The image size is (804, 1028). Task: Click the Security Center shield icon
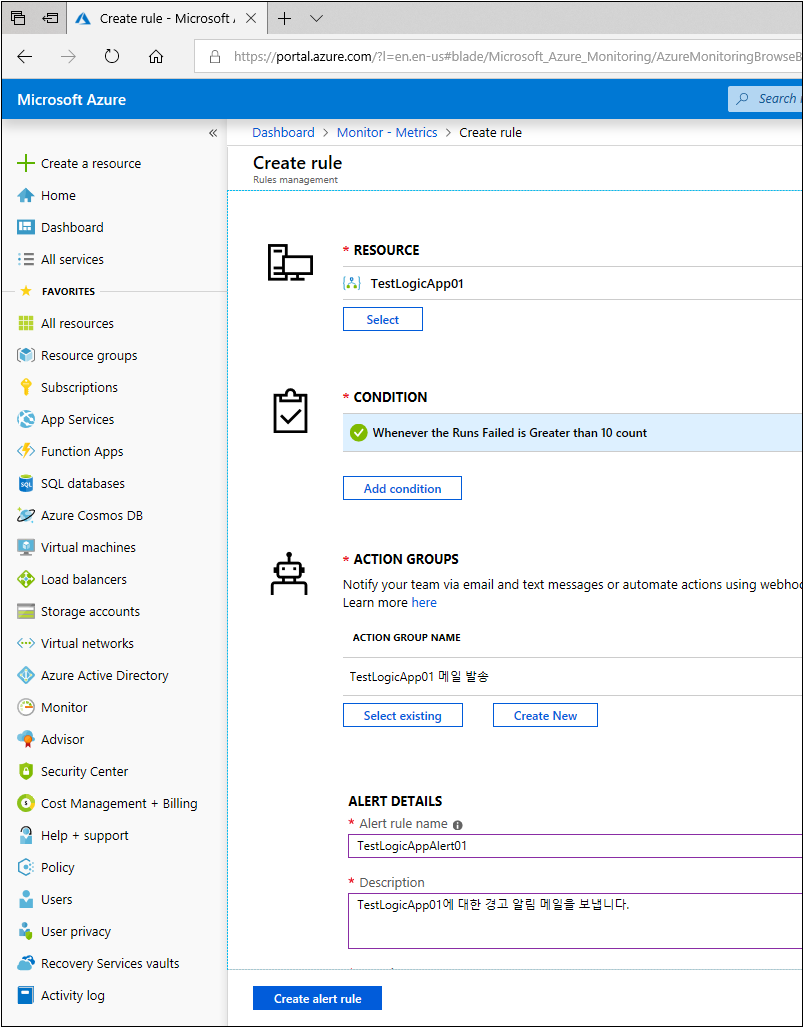click(26, 772)
